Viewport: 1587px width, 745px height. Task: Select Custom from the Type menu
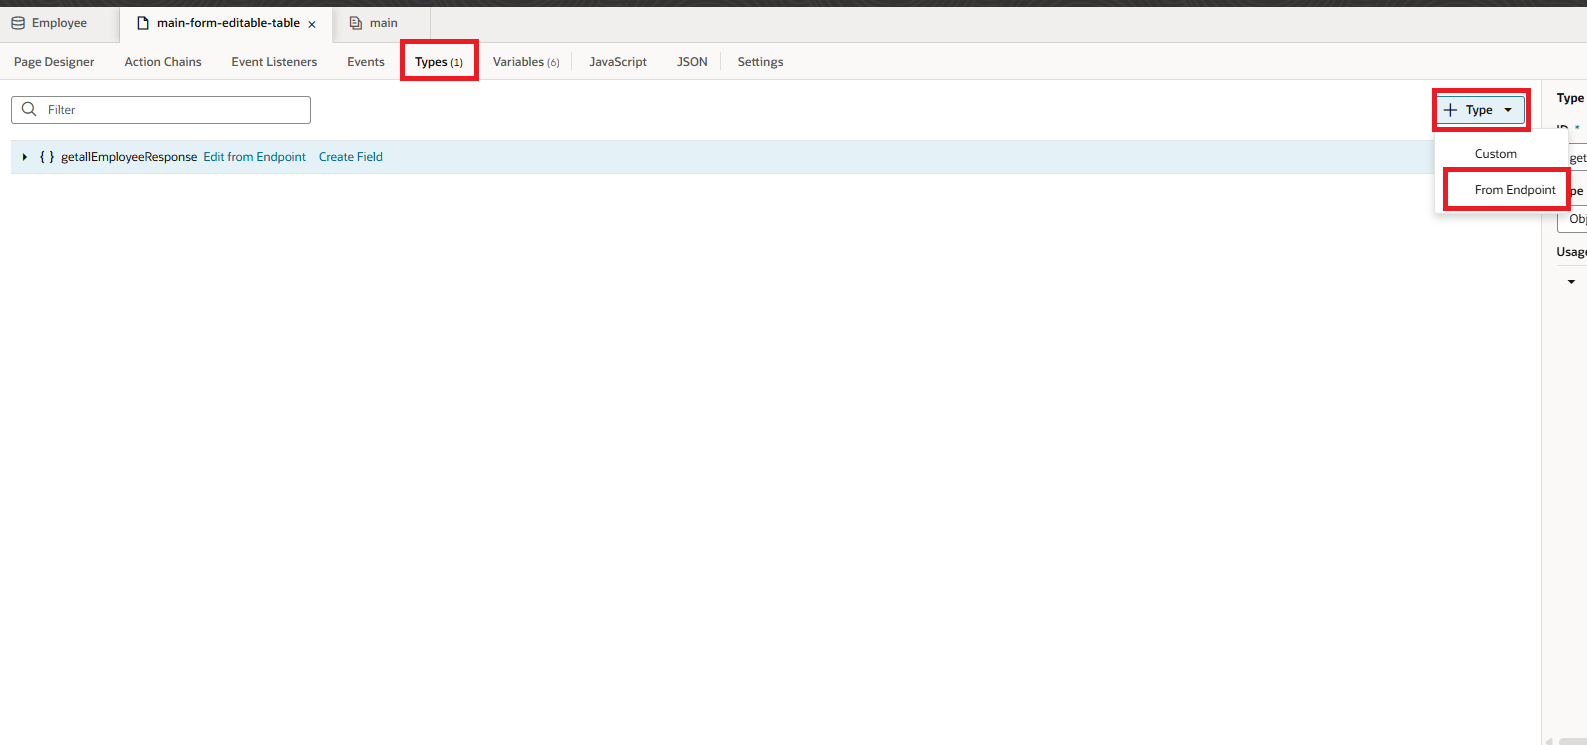point(1495,154)
